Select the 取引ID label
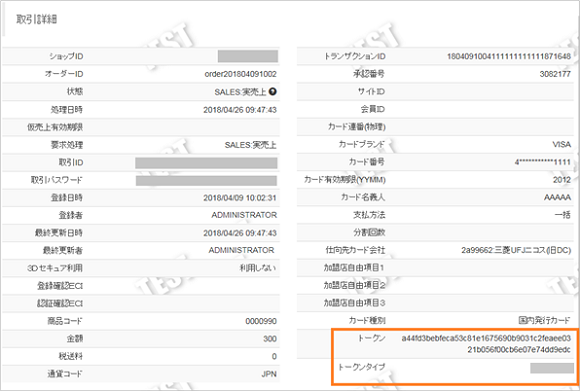 click(x=71, y=162)
